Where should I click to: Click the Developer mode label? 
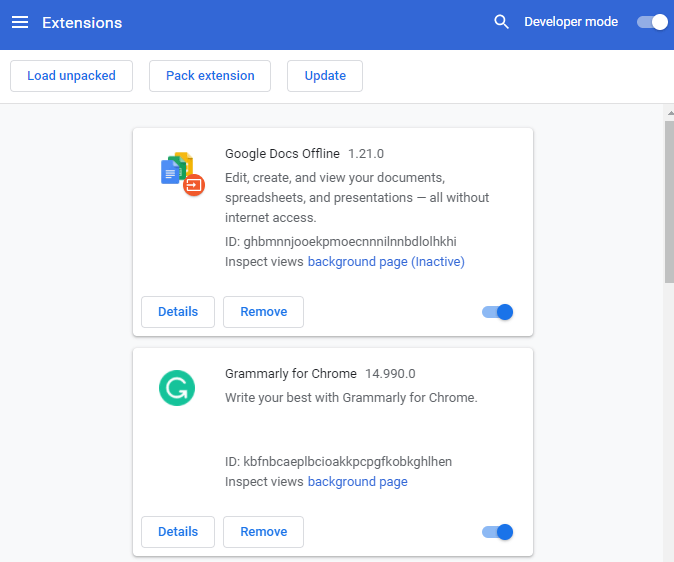[x=571, y=22]
